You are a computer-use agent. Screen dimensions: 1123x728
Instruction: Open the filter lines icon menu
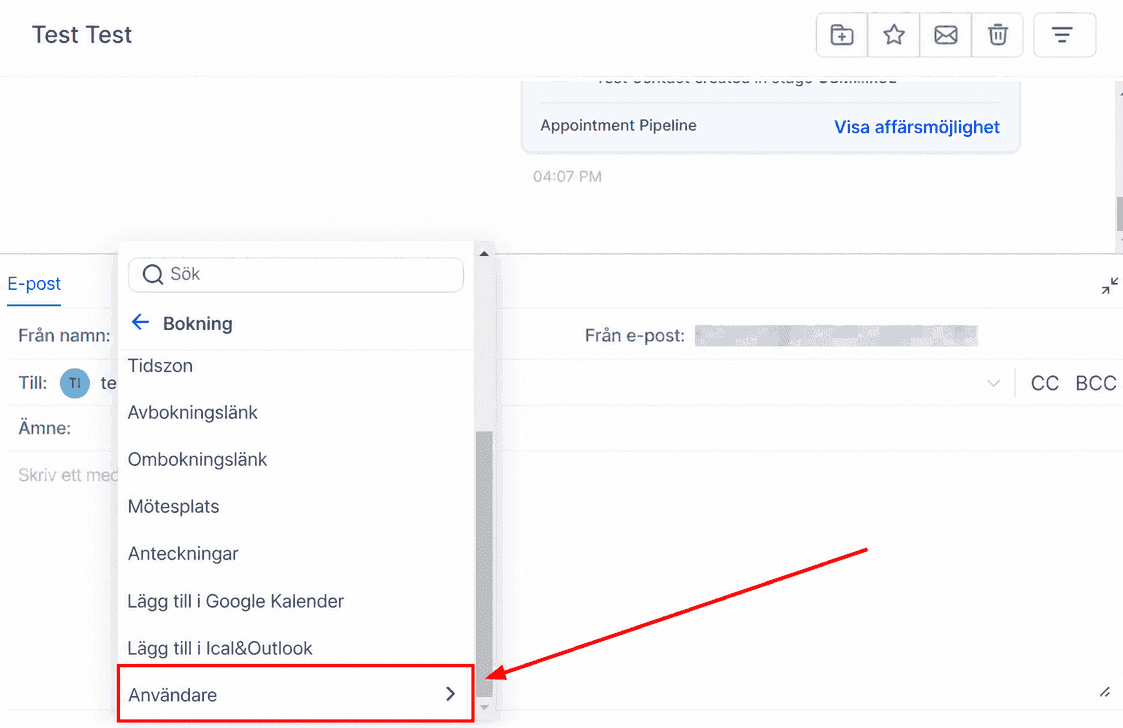(1064, 34)
